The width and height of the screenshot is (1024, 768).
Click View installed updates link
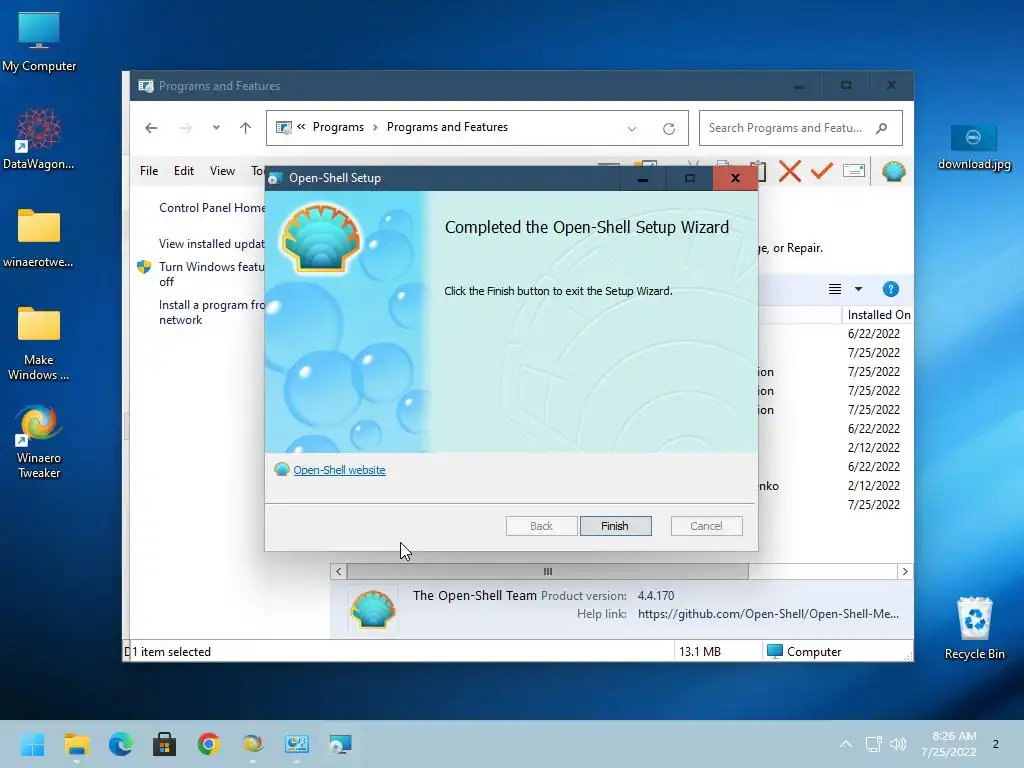(x=212, y=244)
